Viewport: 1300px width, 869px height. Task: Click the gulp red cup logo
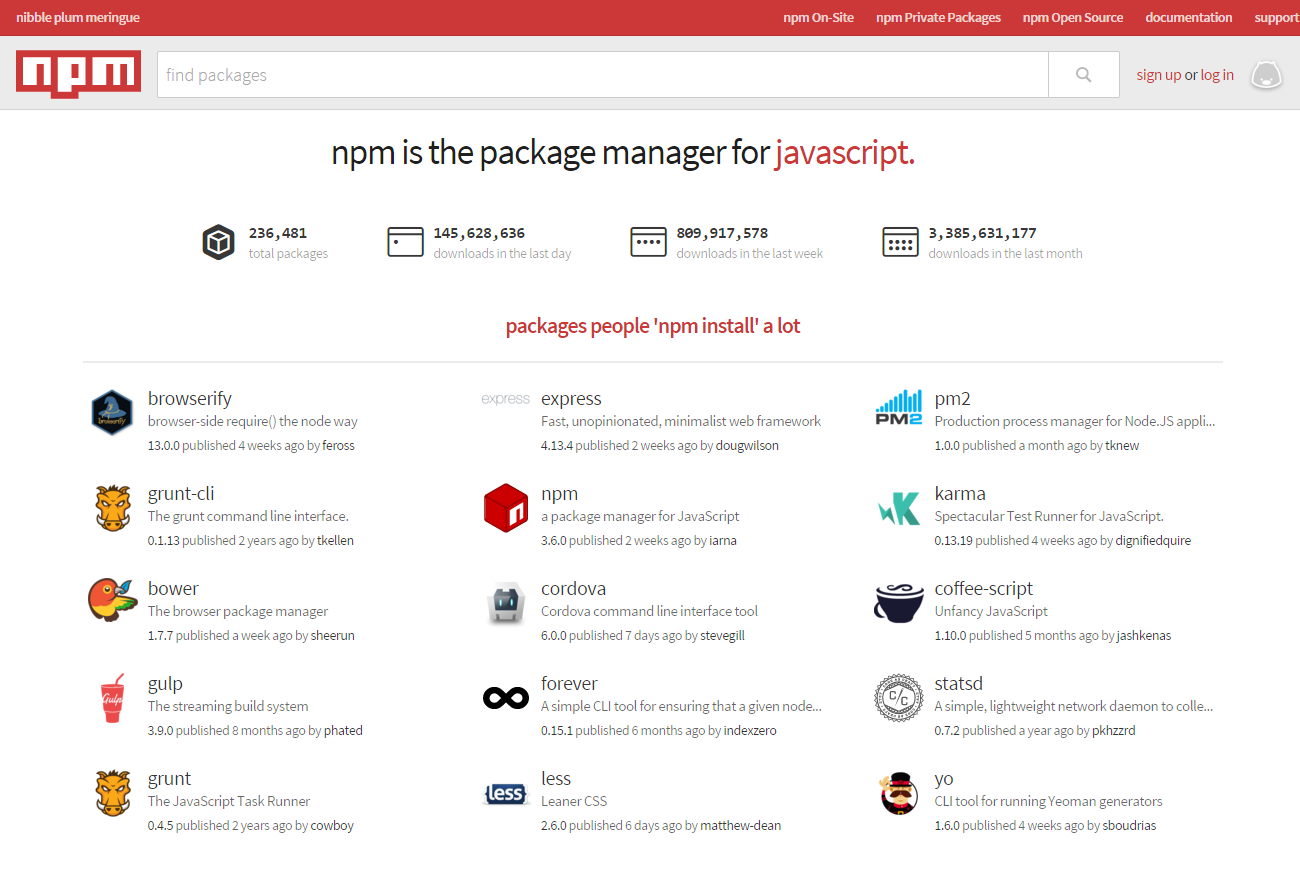pyautogui.click(x=112, y=697)
